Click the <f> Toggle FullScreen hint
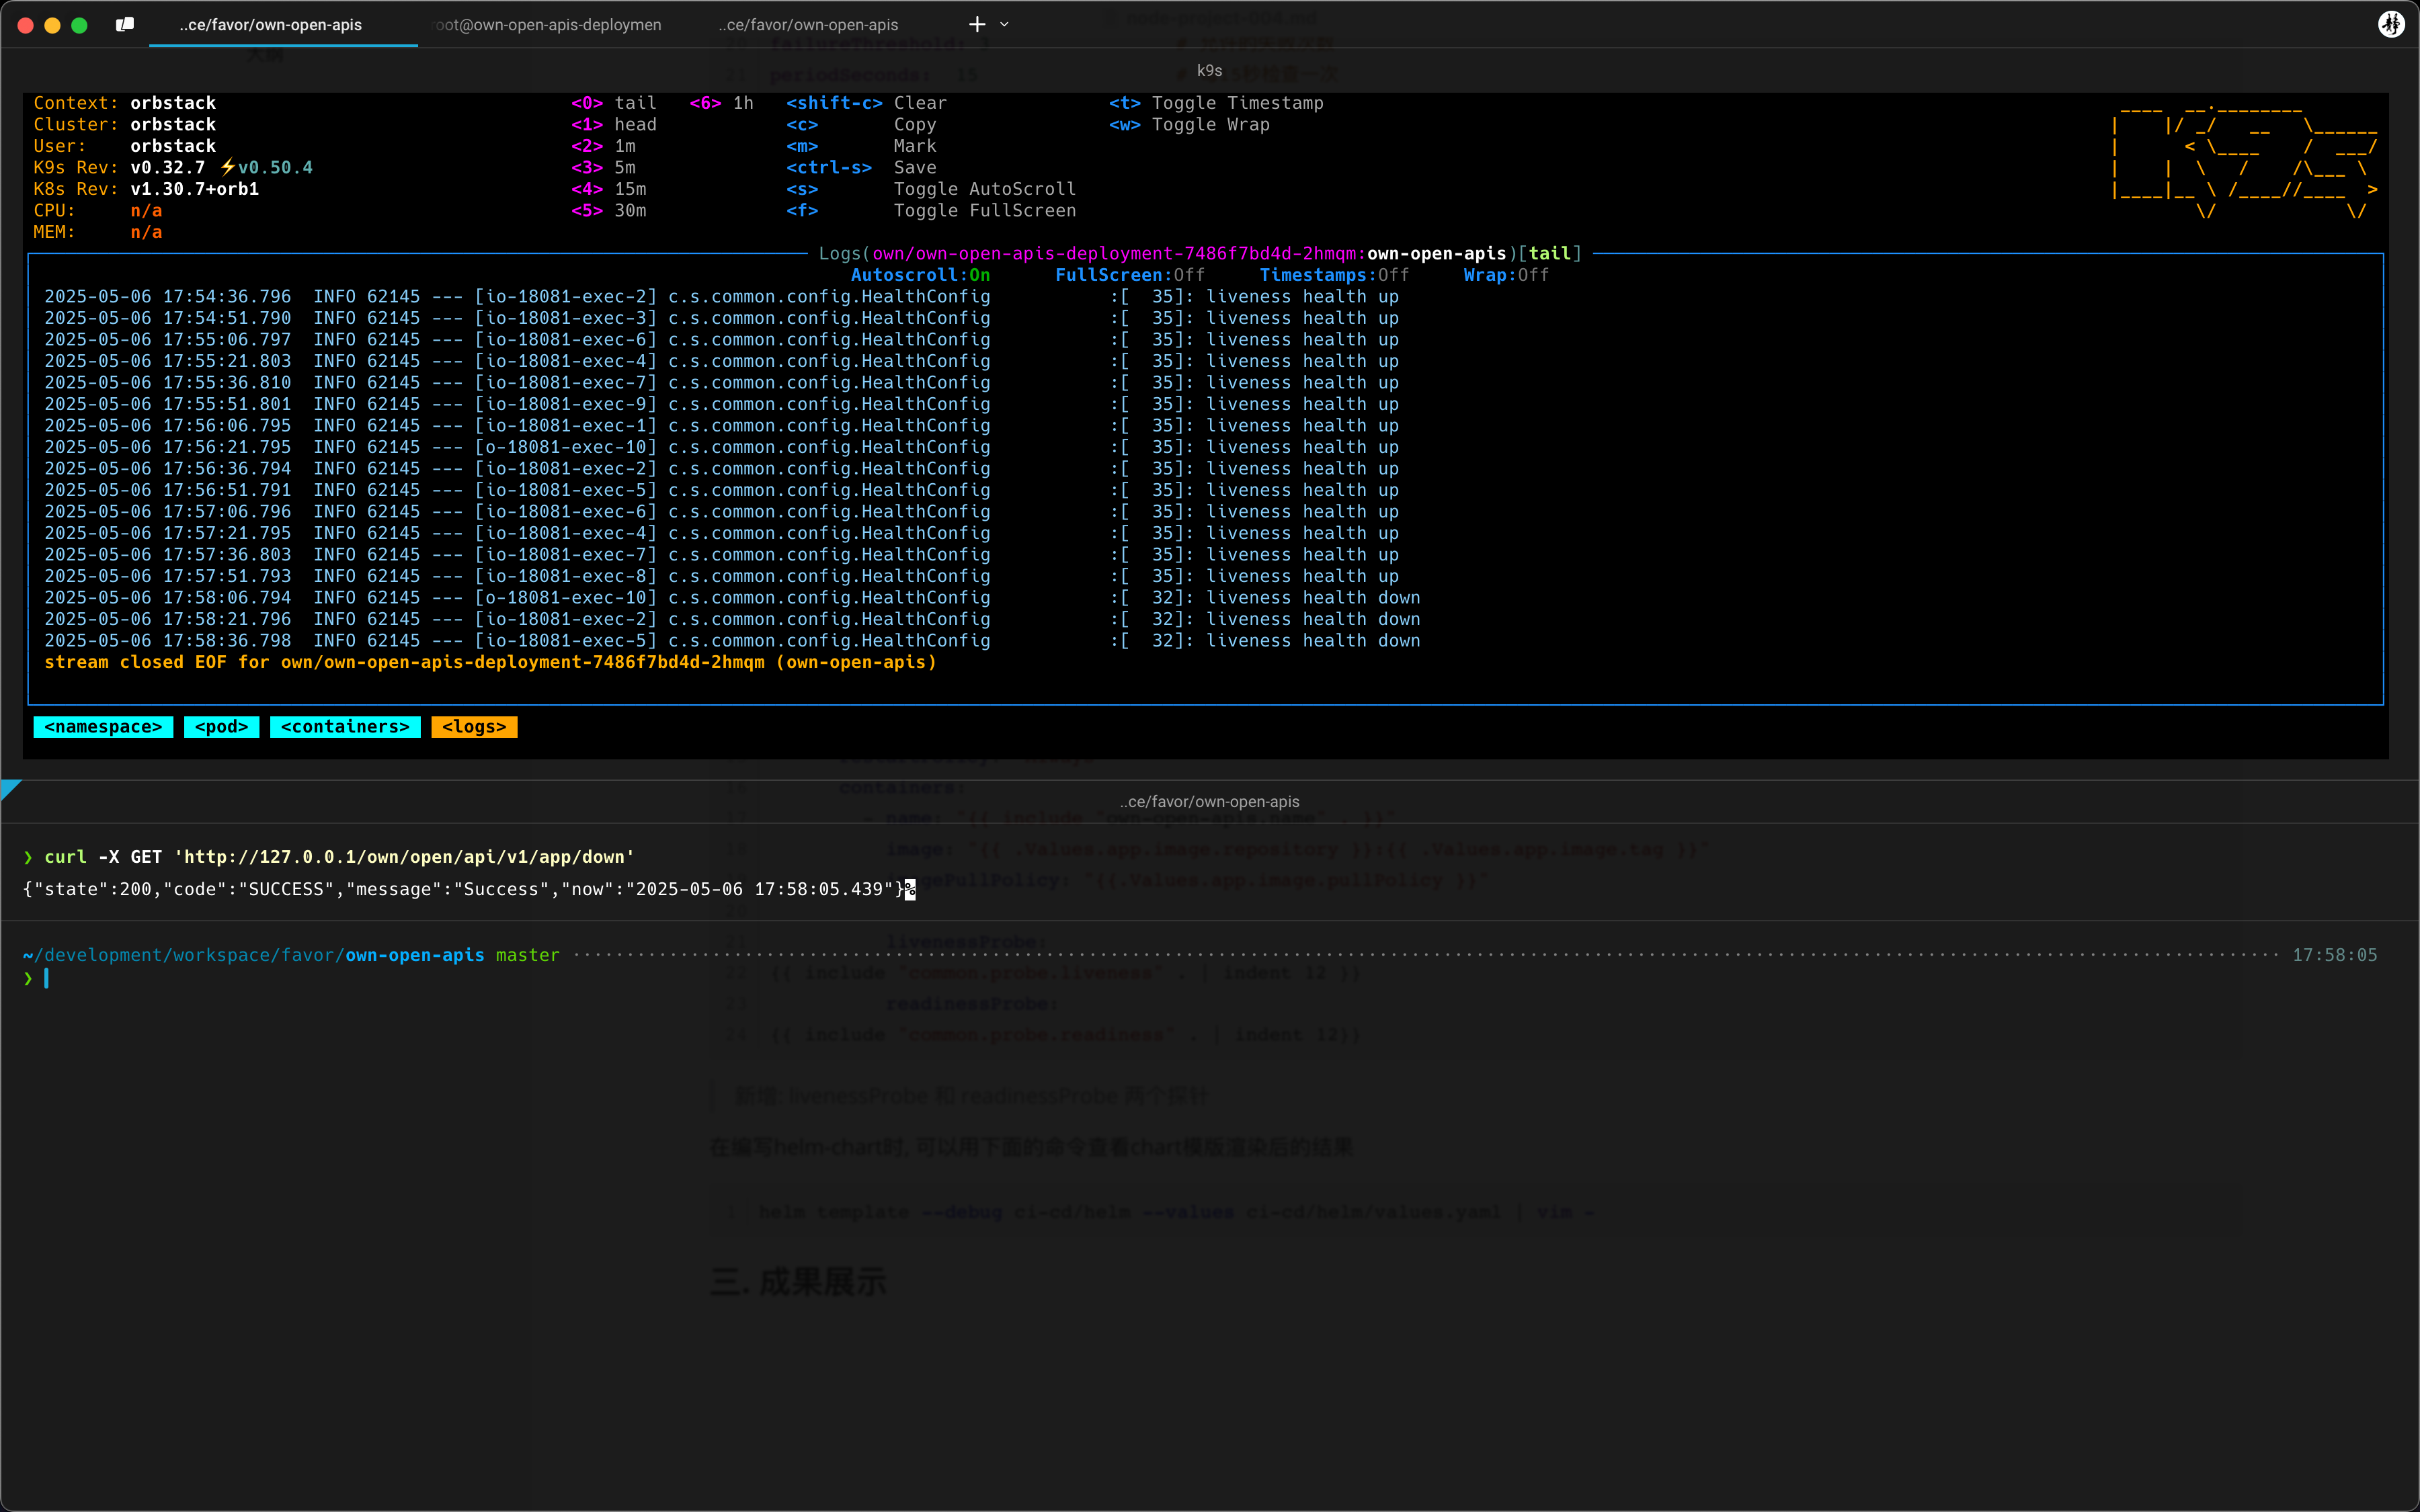 [931, 210]
